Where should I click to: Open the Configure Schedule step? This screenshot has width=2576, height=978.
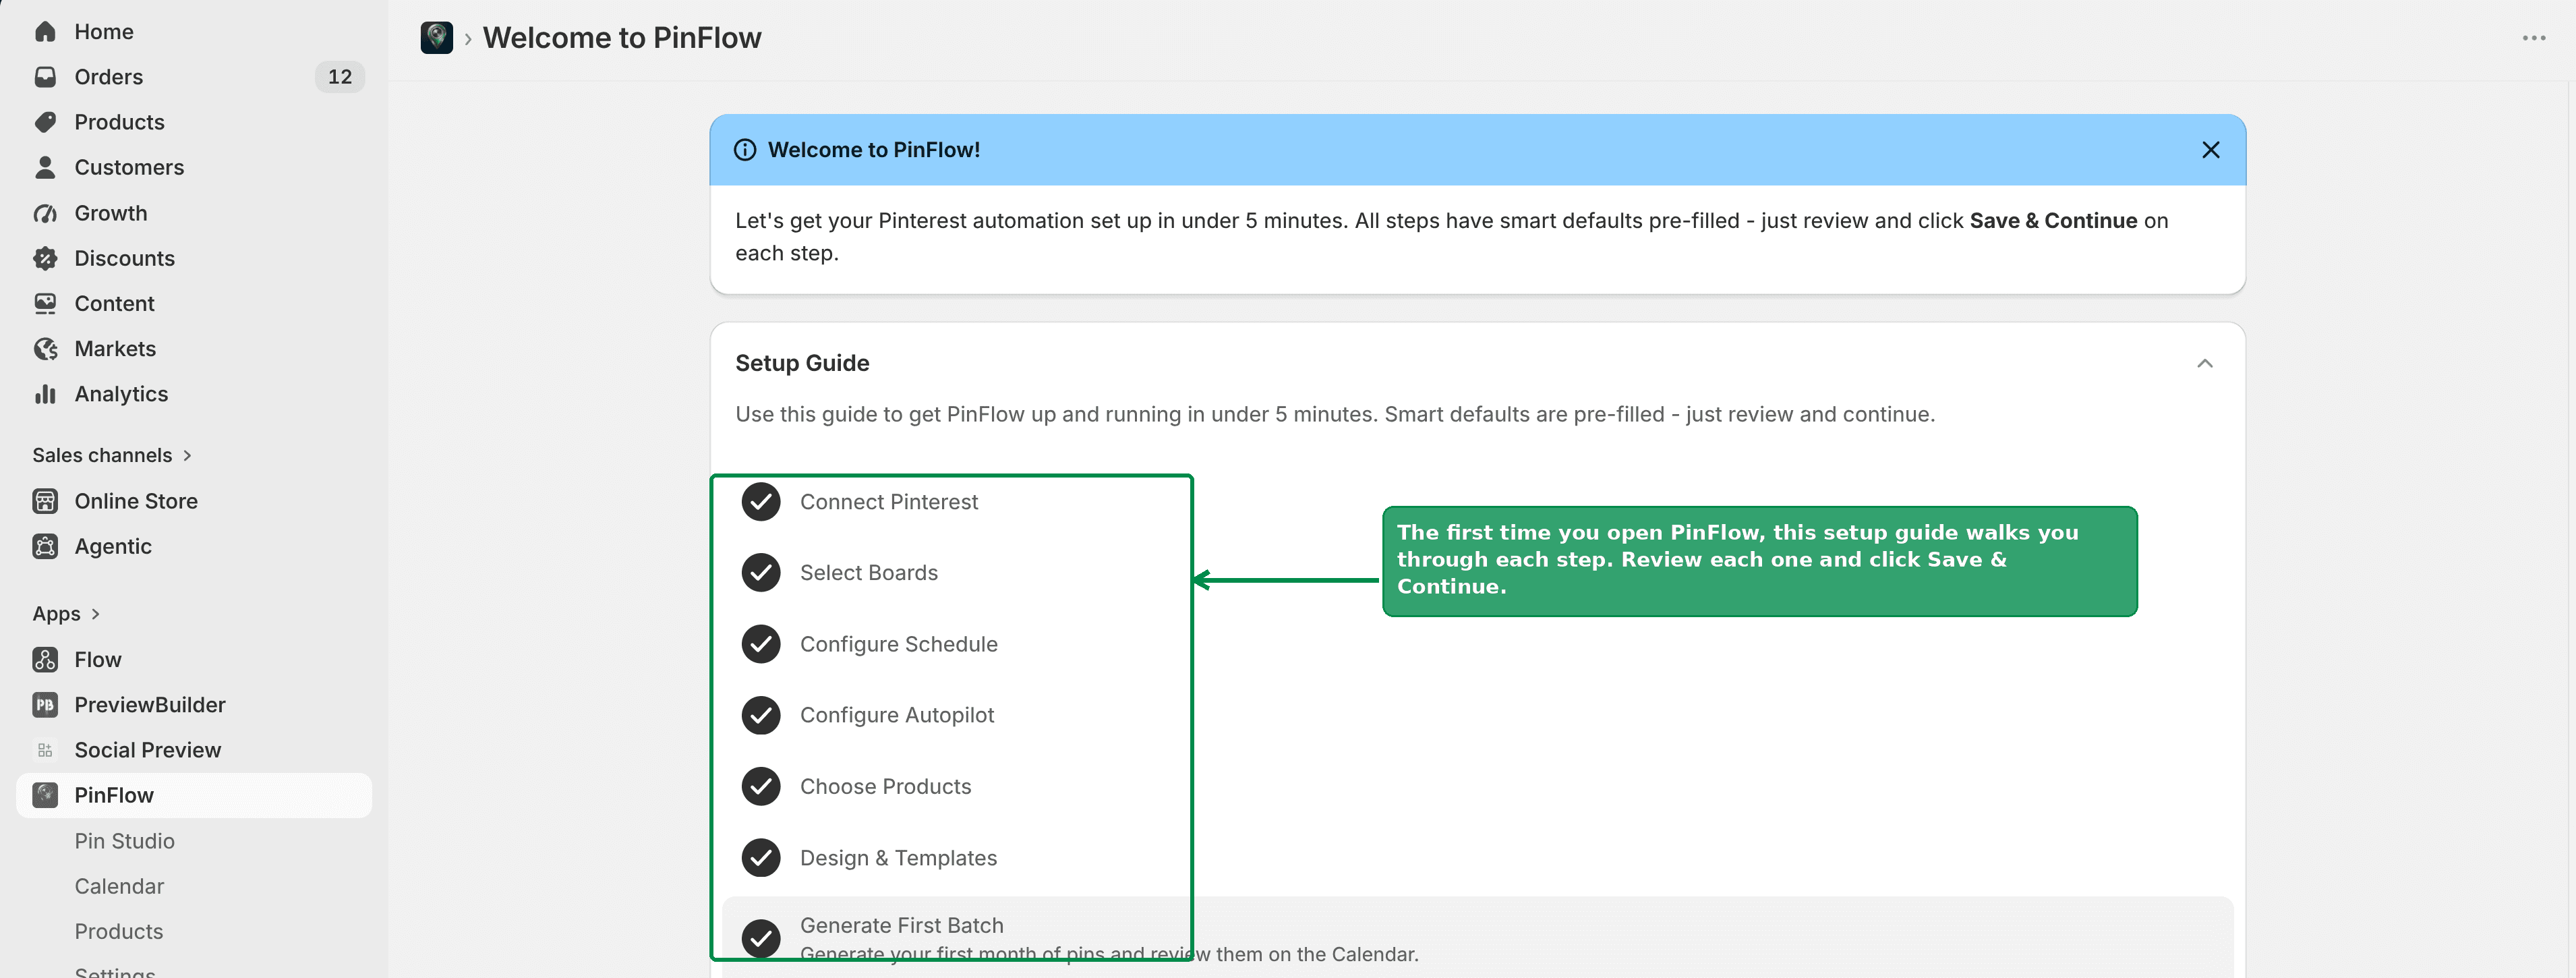pyautogui.click(x=898, y=644)
